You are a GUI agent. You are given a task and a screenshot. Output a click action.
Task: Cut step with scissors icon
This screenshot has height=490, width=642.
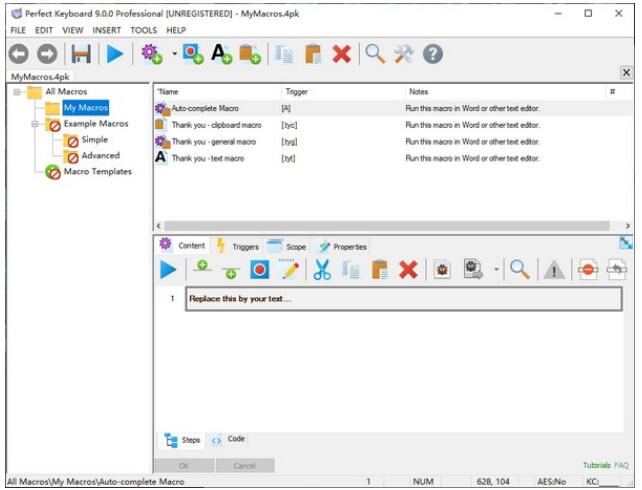pos(322,270)
